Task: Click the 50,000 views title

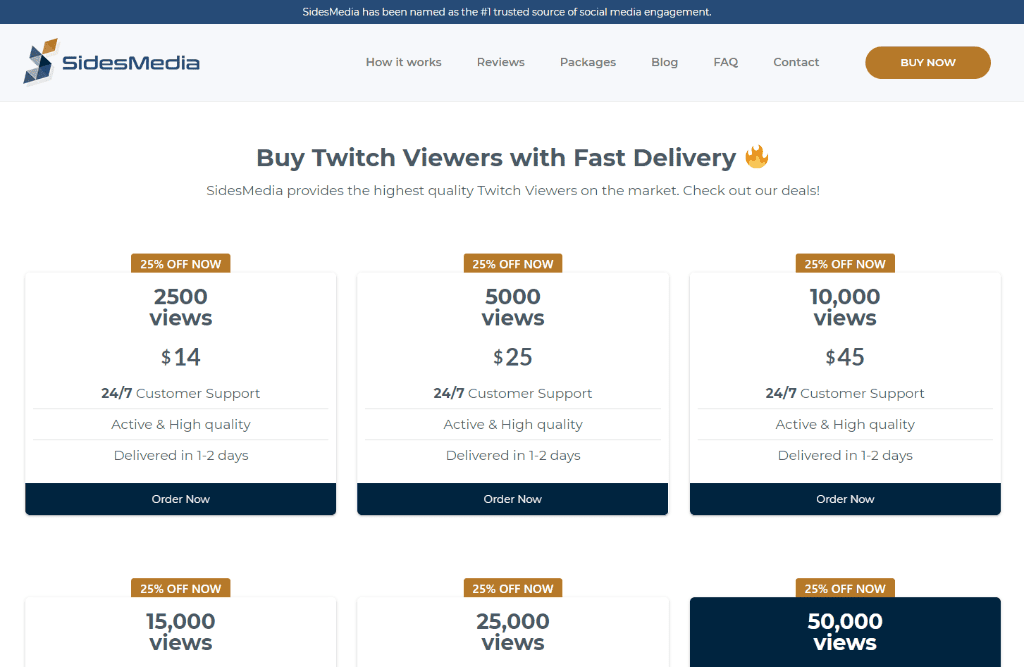Action: 845,632
